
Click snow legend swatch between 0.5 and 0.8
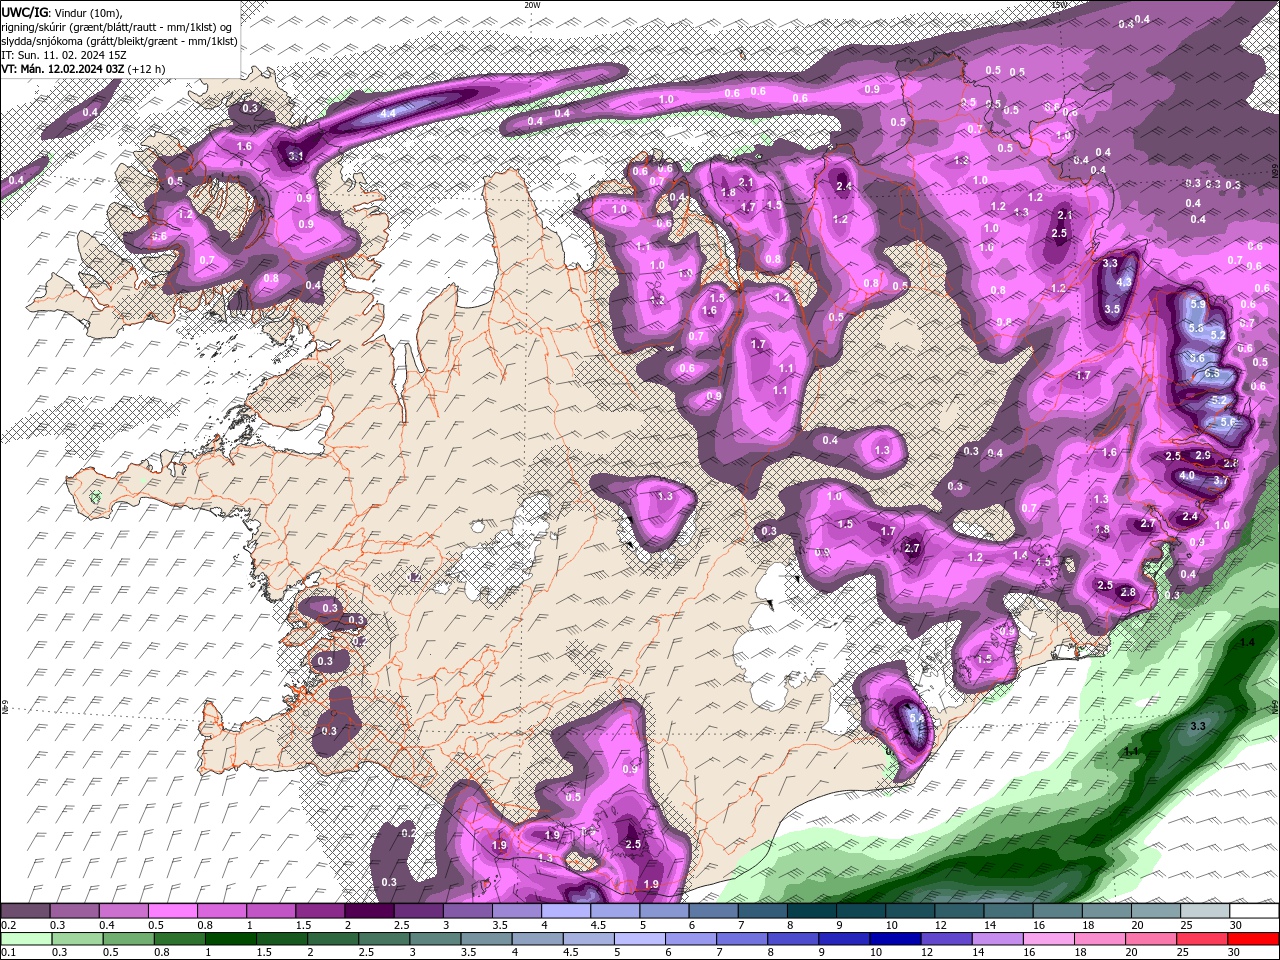click(x=172, y=911)
